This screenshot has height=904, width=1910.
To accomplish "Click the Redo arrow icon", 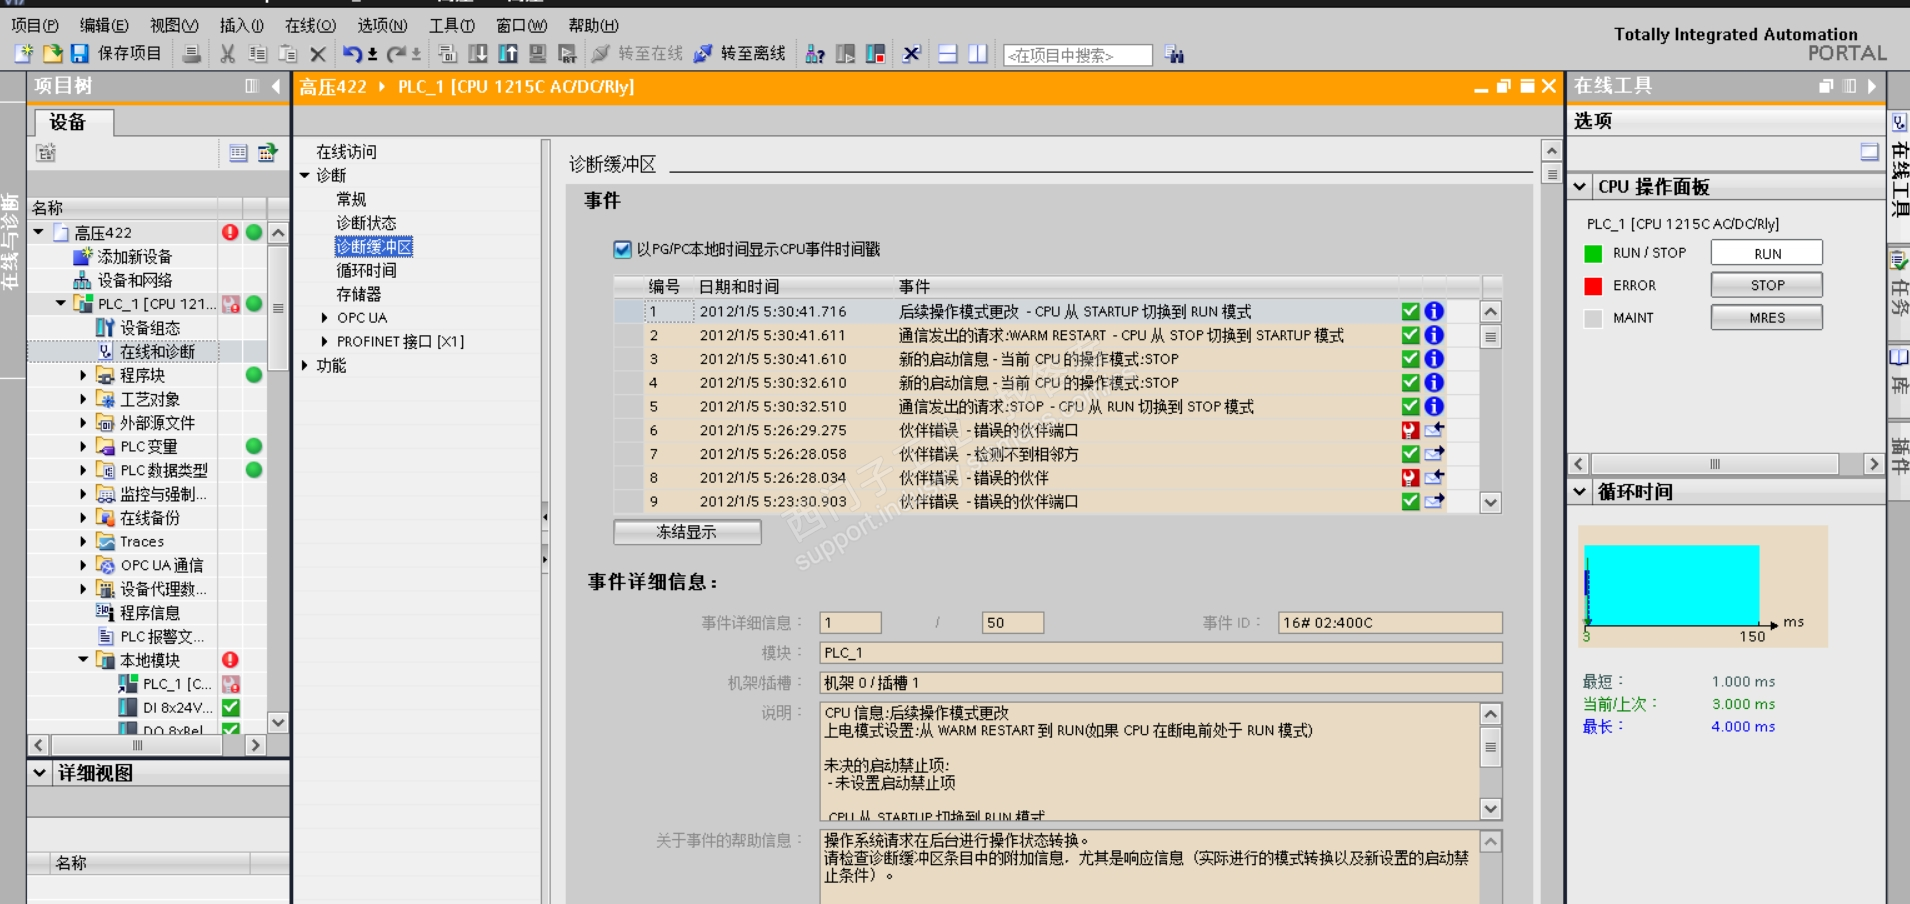I will pyautogui.click(x=397, y=54).
